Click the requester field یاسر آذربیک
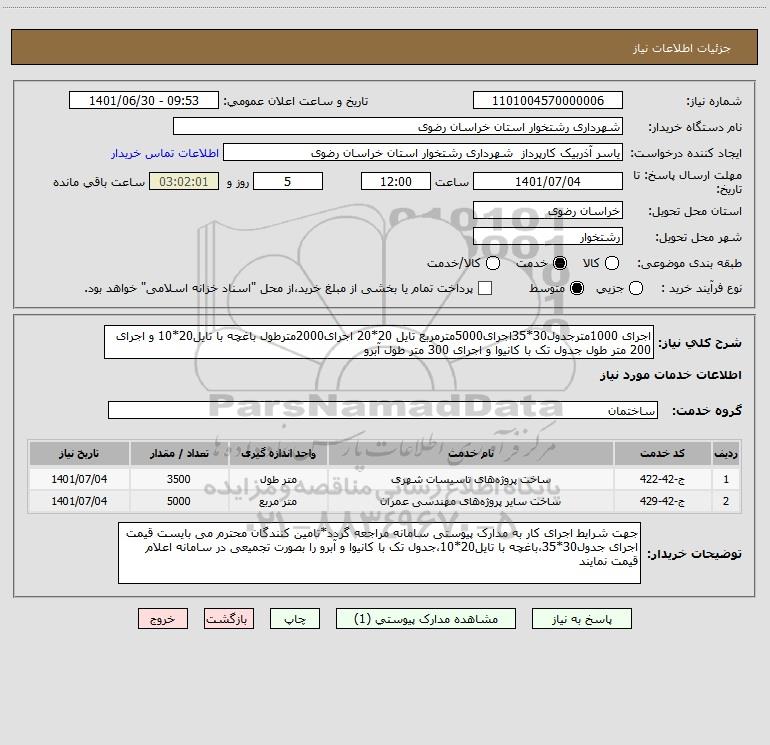 click(423, 153)
